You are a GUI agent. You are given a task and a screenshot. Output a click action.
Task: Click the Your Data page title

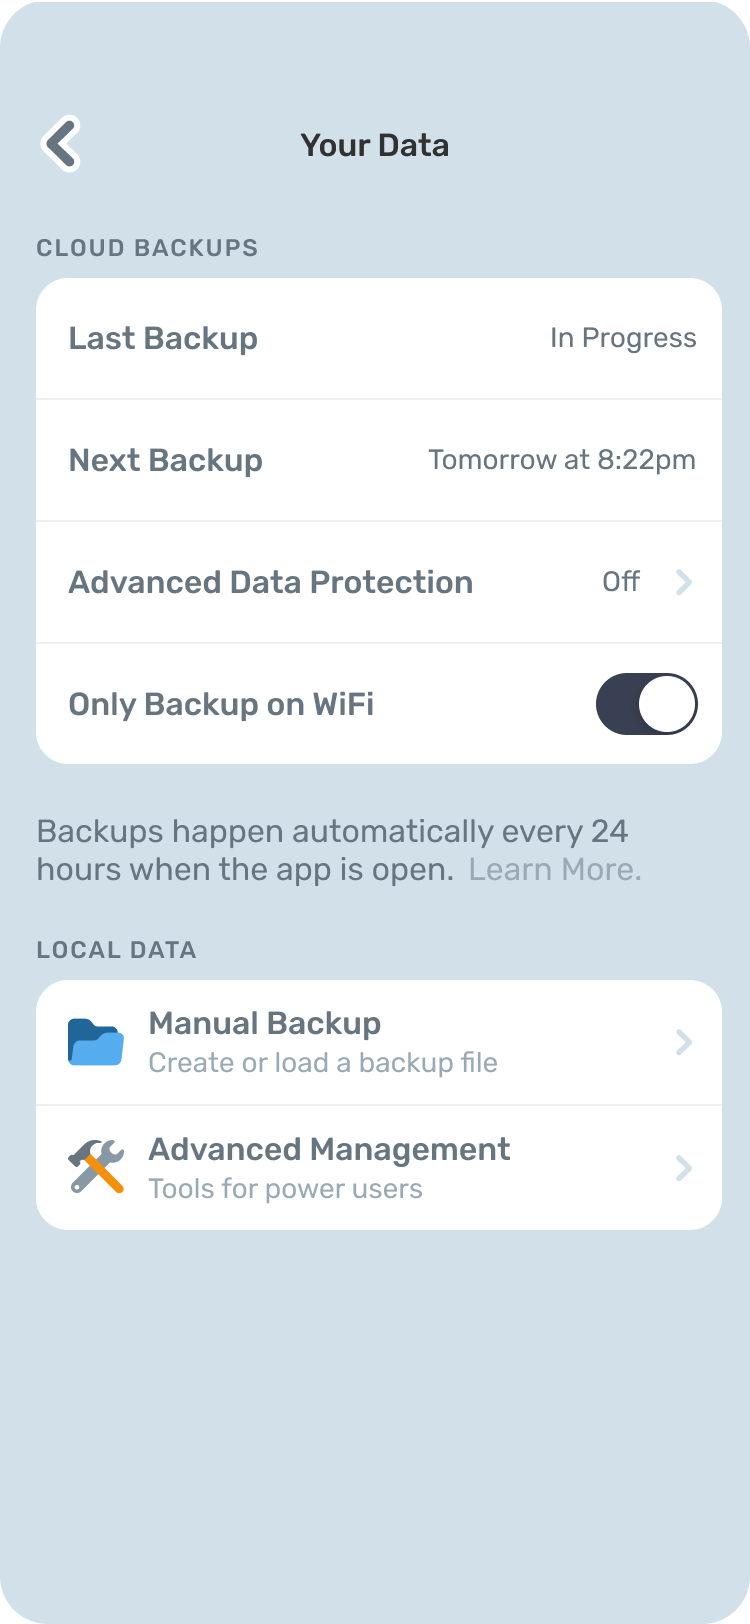[x=375, y=145]
